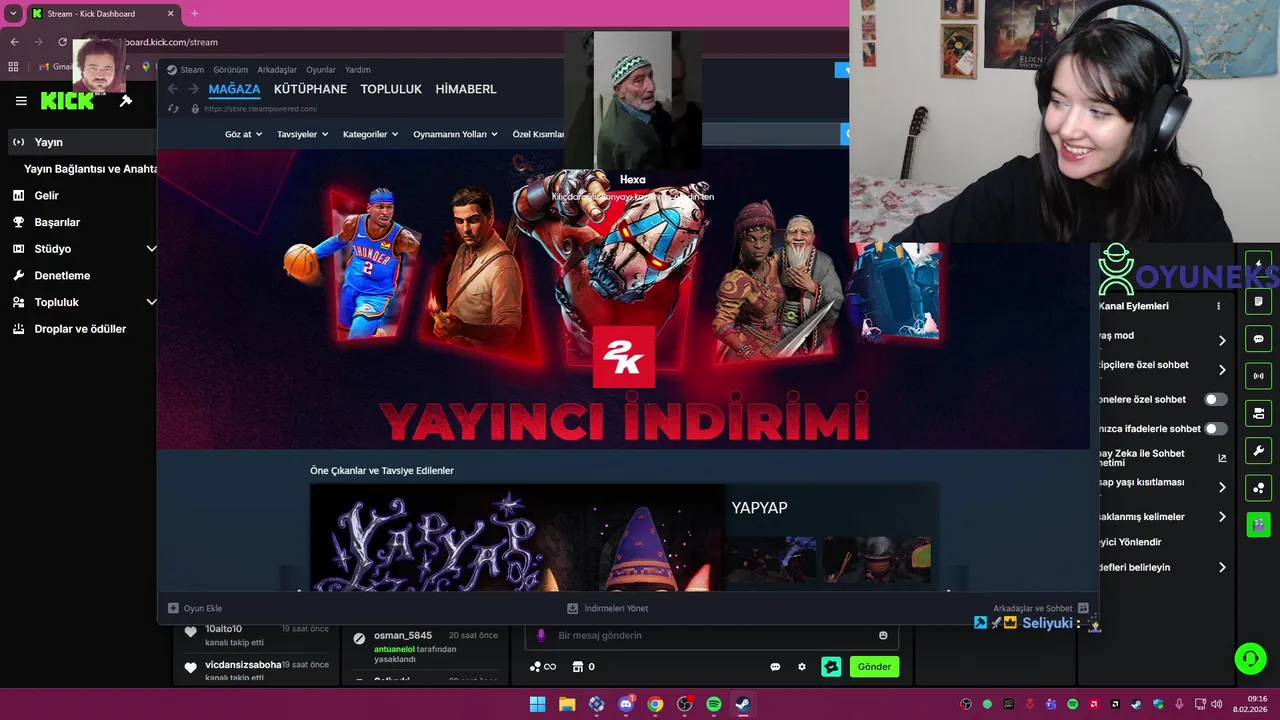This screenshot has height=720, width=1280.
Task: Click the green clapperboard icon
Action: (x=1258, y=524)
